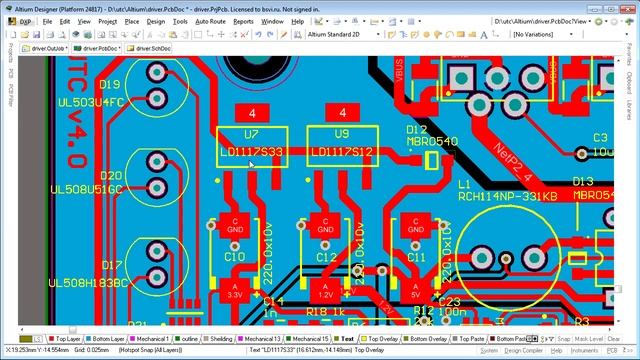The image size is (640, 360).
Task: Open the File menu
Action: tap(47, 22)
